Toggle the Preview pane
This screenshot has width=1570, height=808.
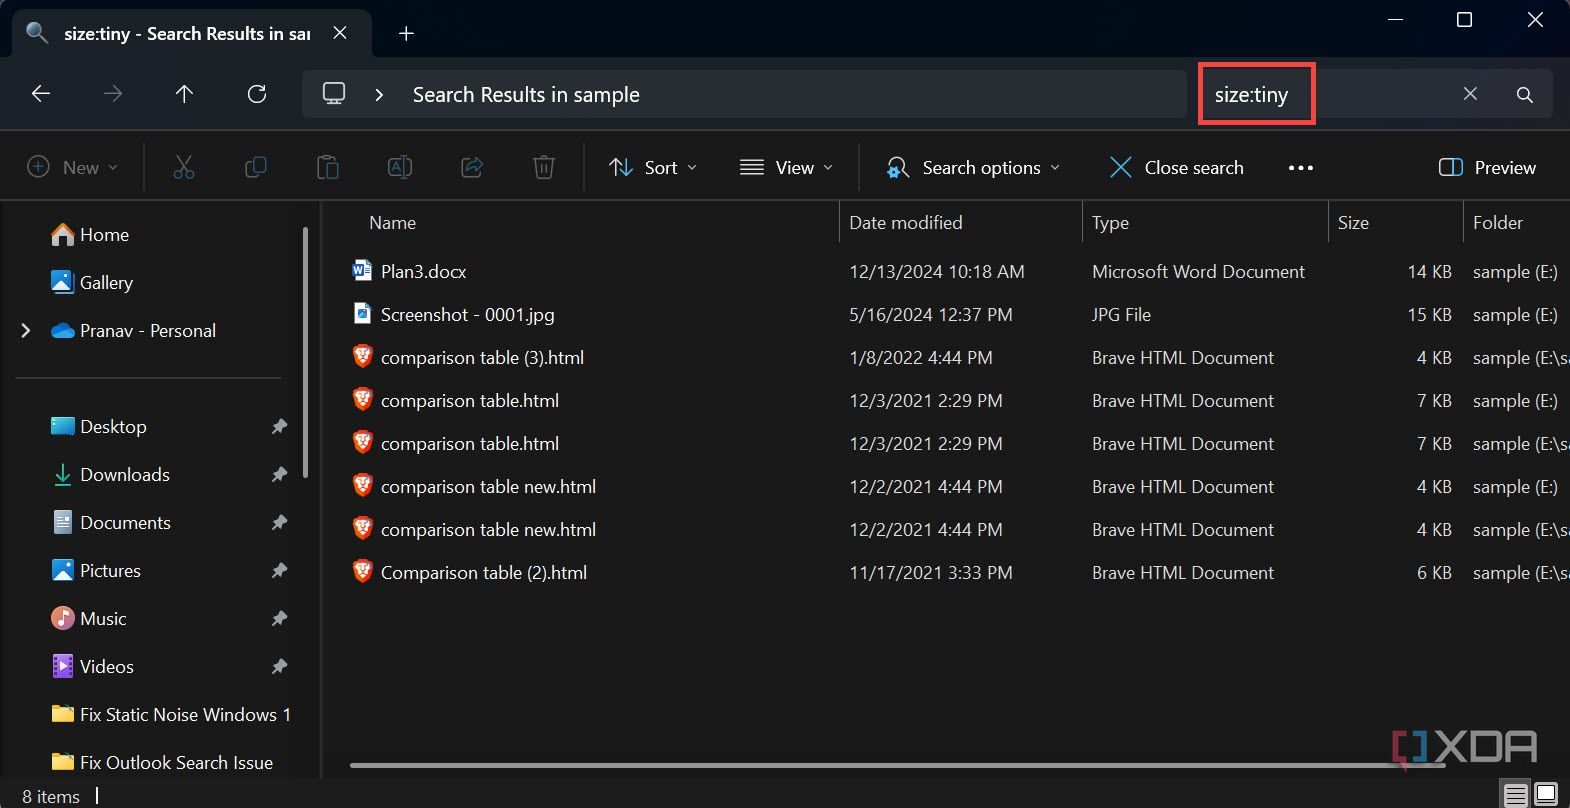coord(1487,168)
